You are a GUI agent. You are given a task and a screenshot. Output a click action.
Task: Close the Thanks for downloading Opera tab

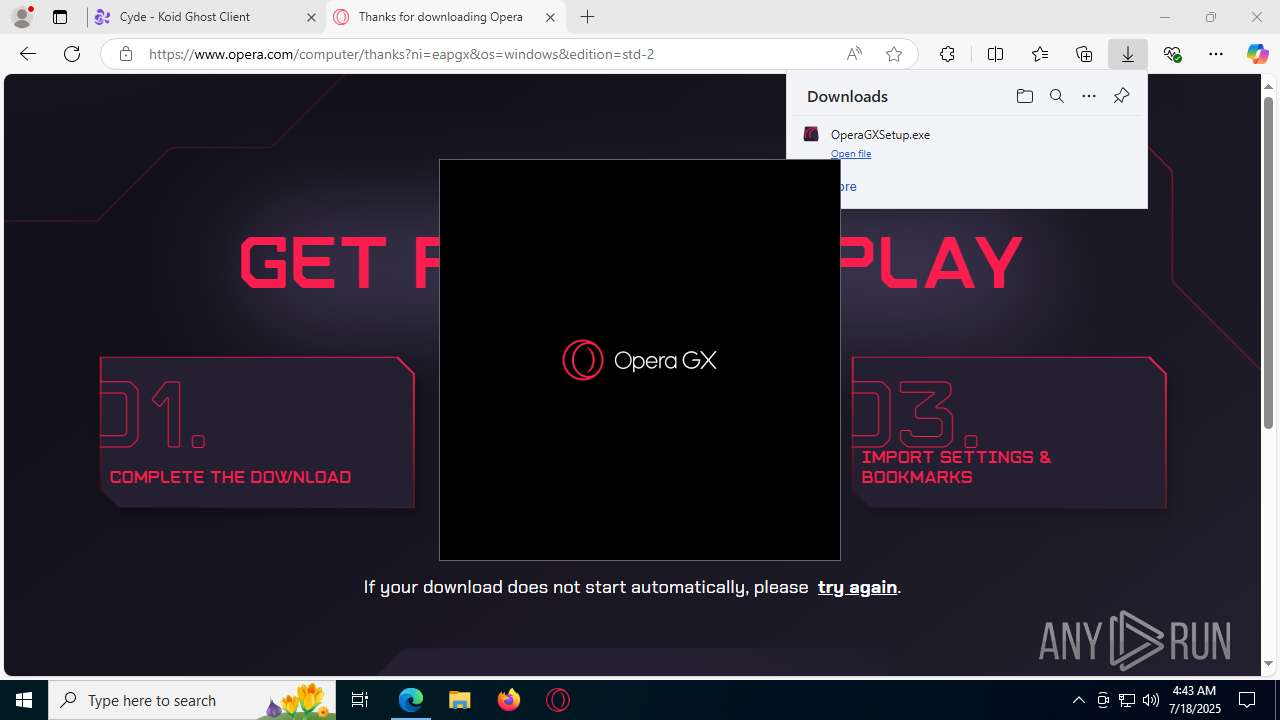click(x=550, y=17)
